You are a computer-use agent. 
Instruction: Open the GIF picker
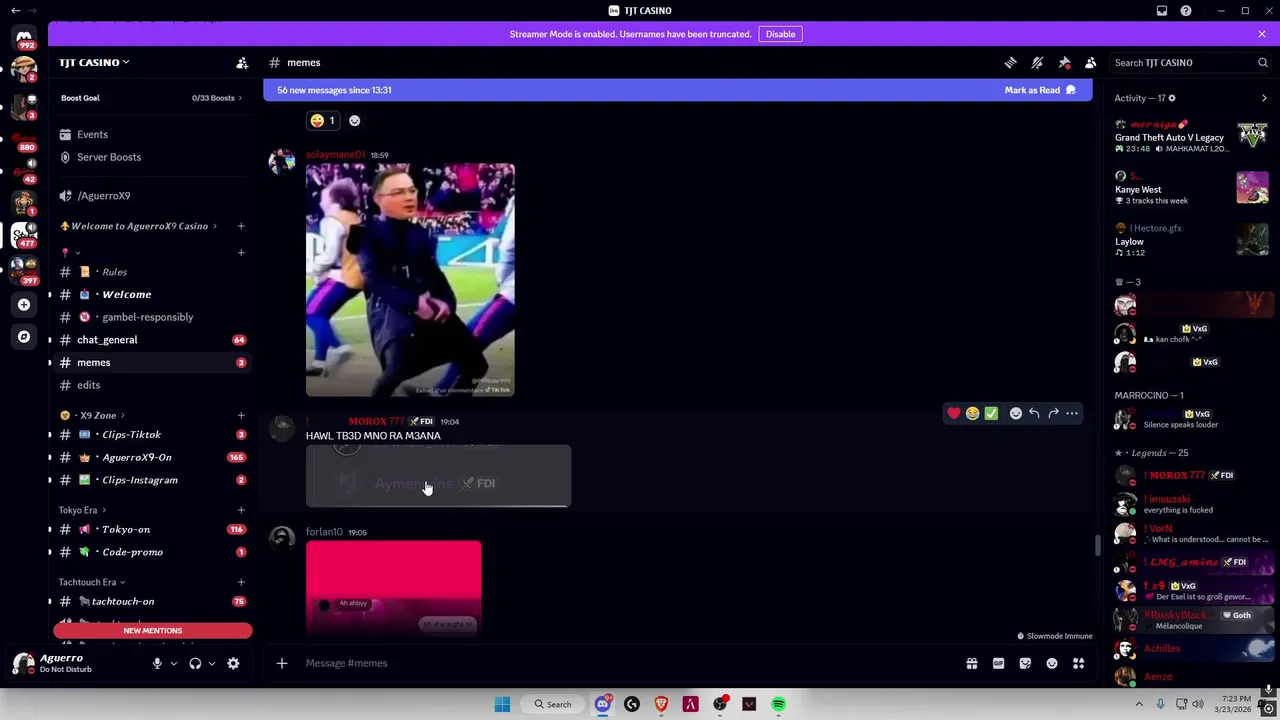(998, 663)
